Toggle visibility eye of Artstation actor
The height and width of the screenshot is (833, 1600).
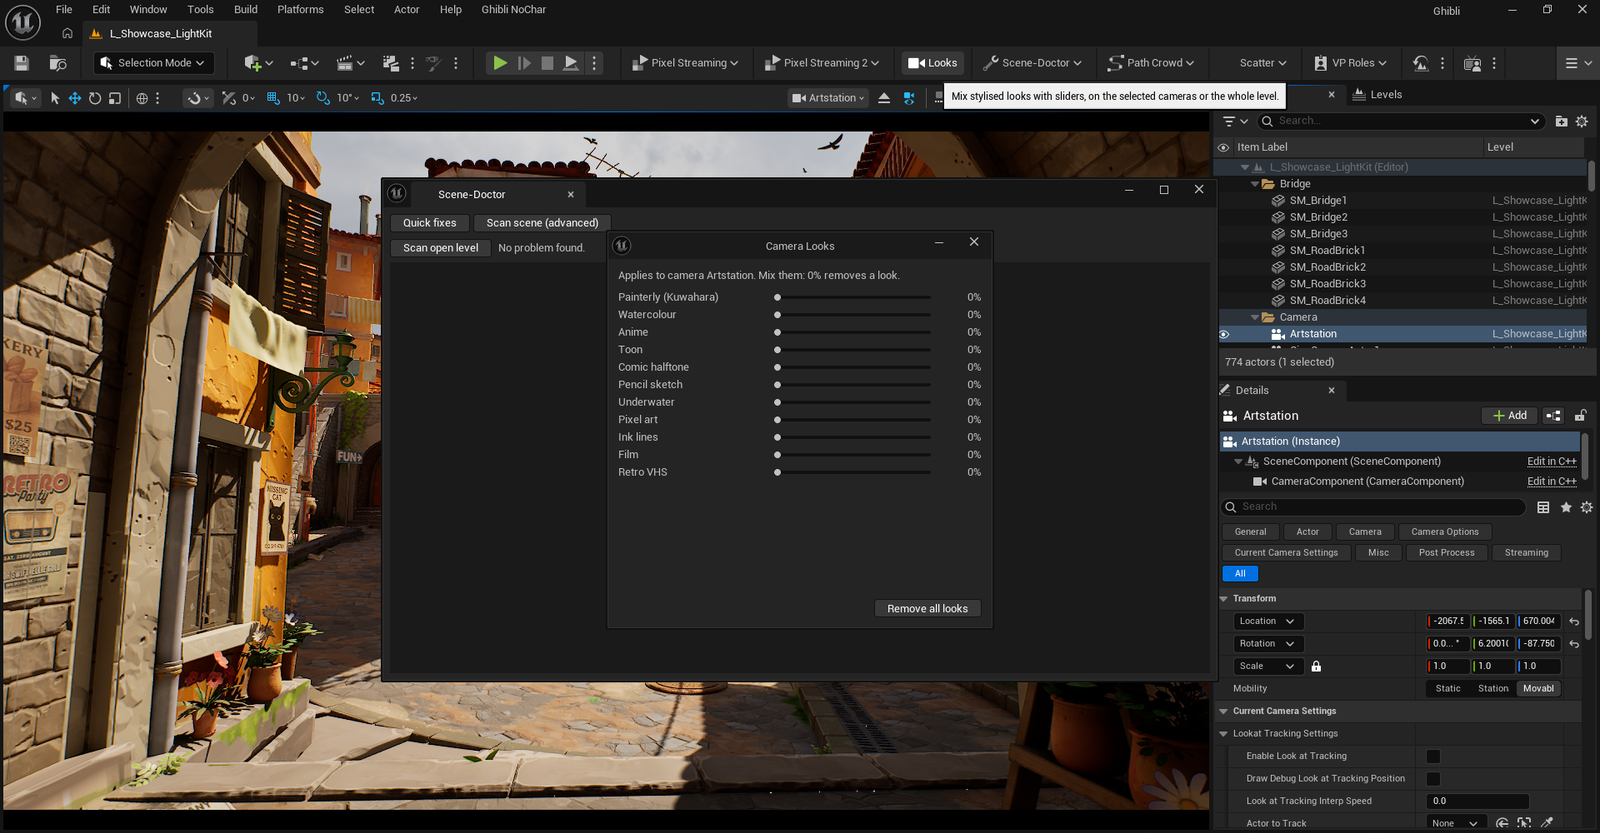[1224, 334]
